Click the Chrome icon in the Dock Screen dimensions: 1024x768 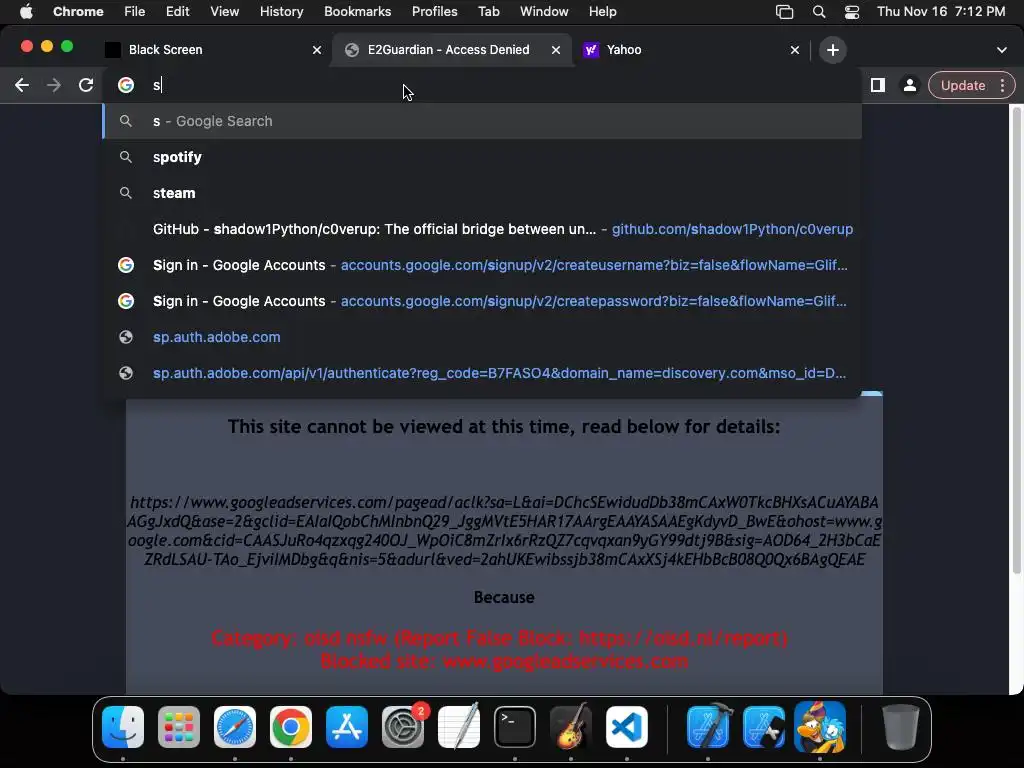coord(291,727)
